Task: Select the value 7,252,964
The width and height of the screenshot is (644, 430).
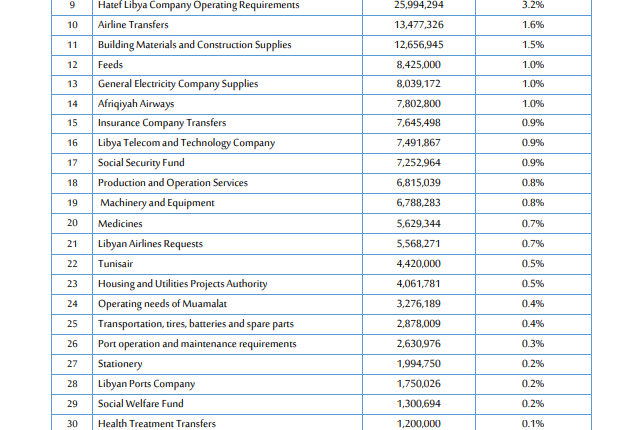Action: [x=419, y=163]
